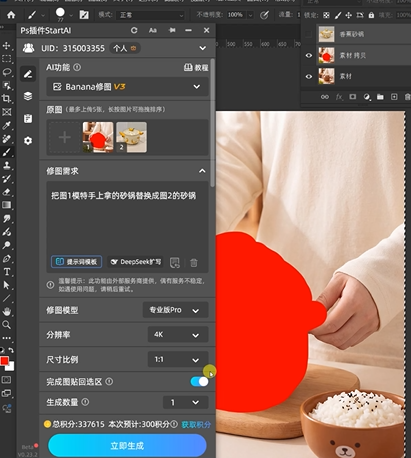The height and width of the screenshot is (458, 411).
Task: Select the Eraser tool
Action: tap(6, 192)
